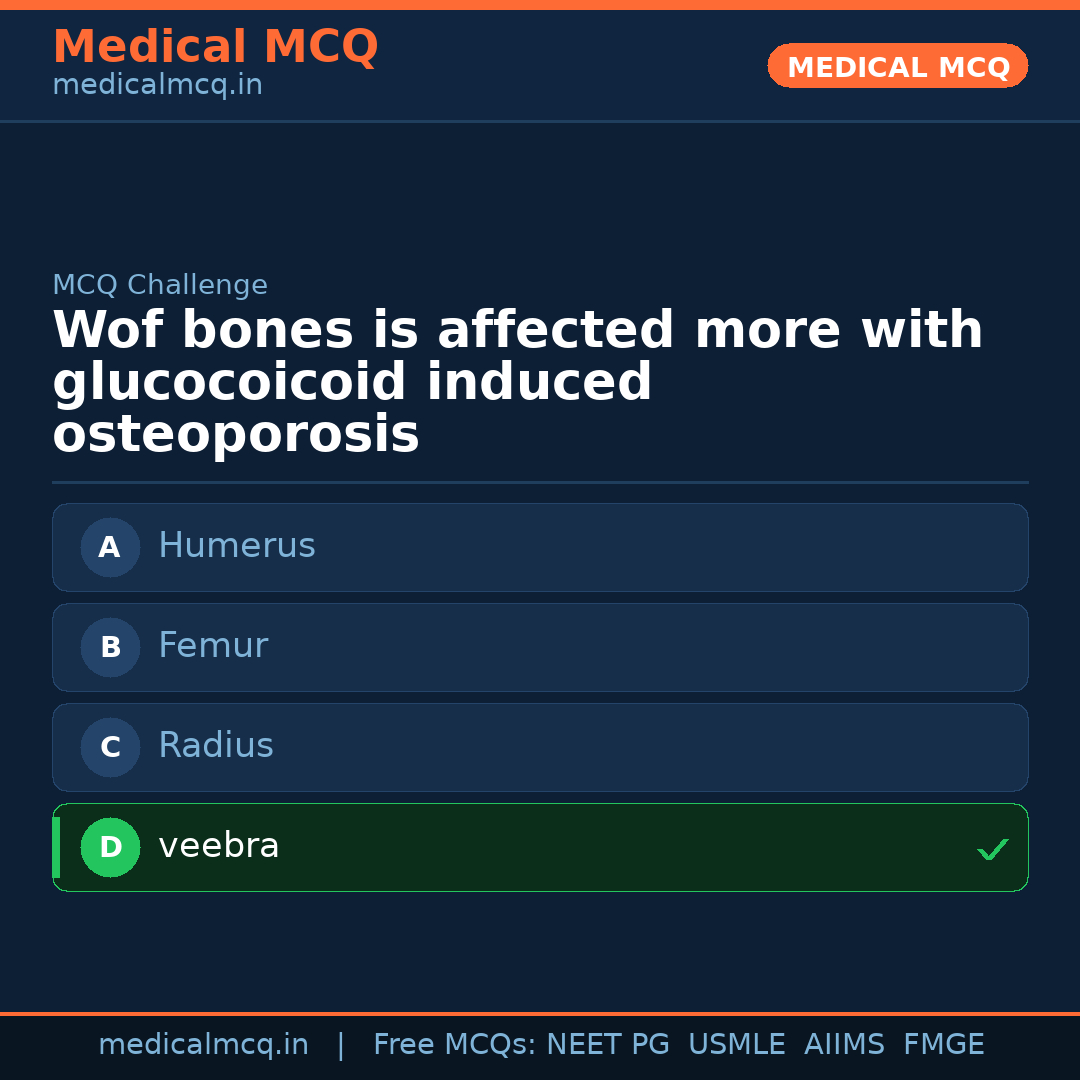The height and width of the screenshot is (1080, 1080).
Task: Click the USMLE footer text
Action: pos(736,1045)
